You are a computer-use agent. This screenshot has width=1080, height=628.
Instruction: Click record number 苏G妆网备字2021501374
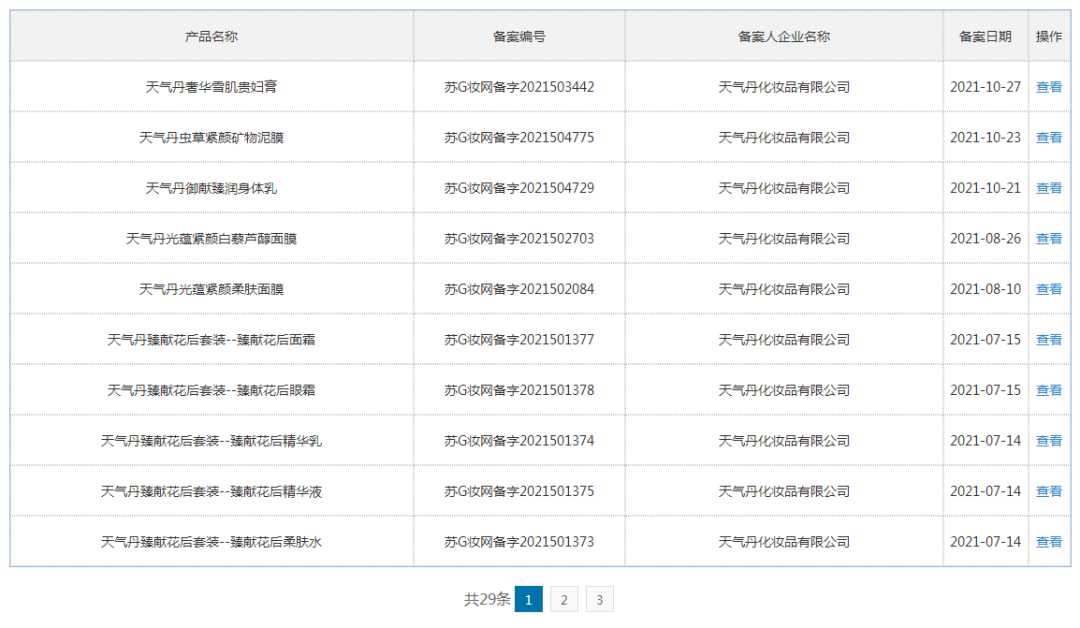[519, 441]
